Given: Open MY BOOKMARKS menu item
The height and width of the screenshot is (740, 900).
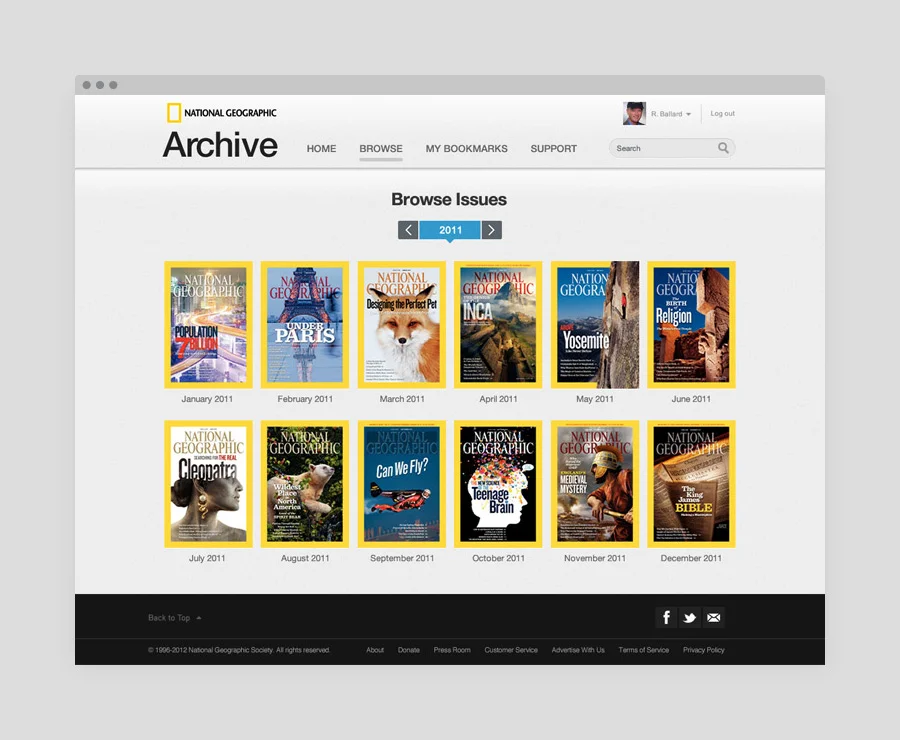Looking at the screenshot, I should pyautogui.click(x=467, y=149).
